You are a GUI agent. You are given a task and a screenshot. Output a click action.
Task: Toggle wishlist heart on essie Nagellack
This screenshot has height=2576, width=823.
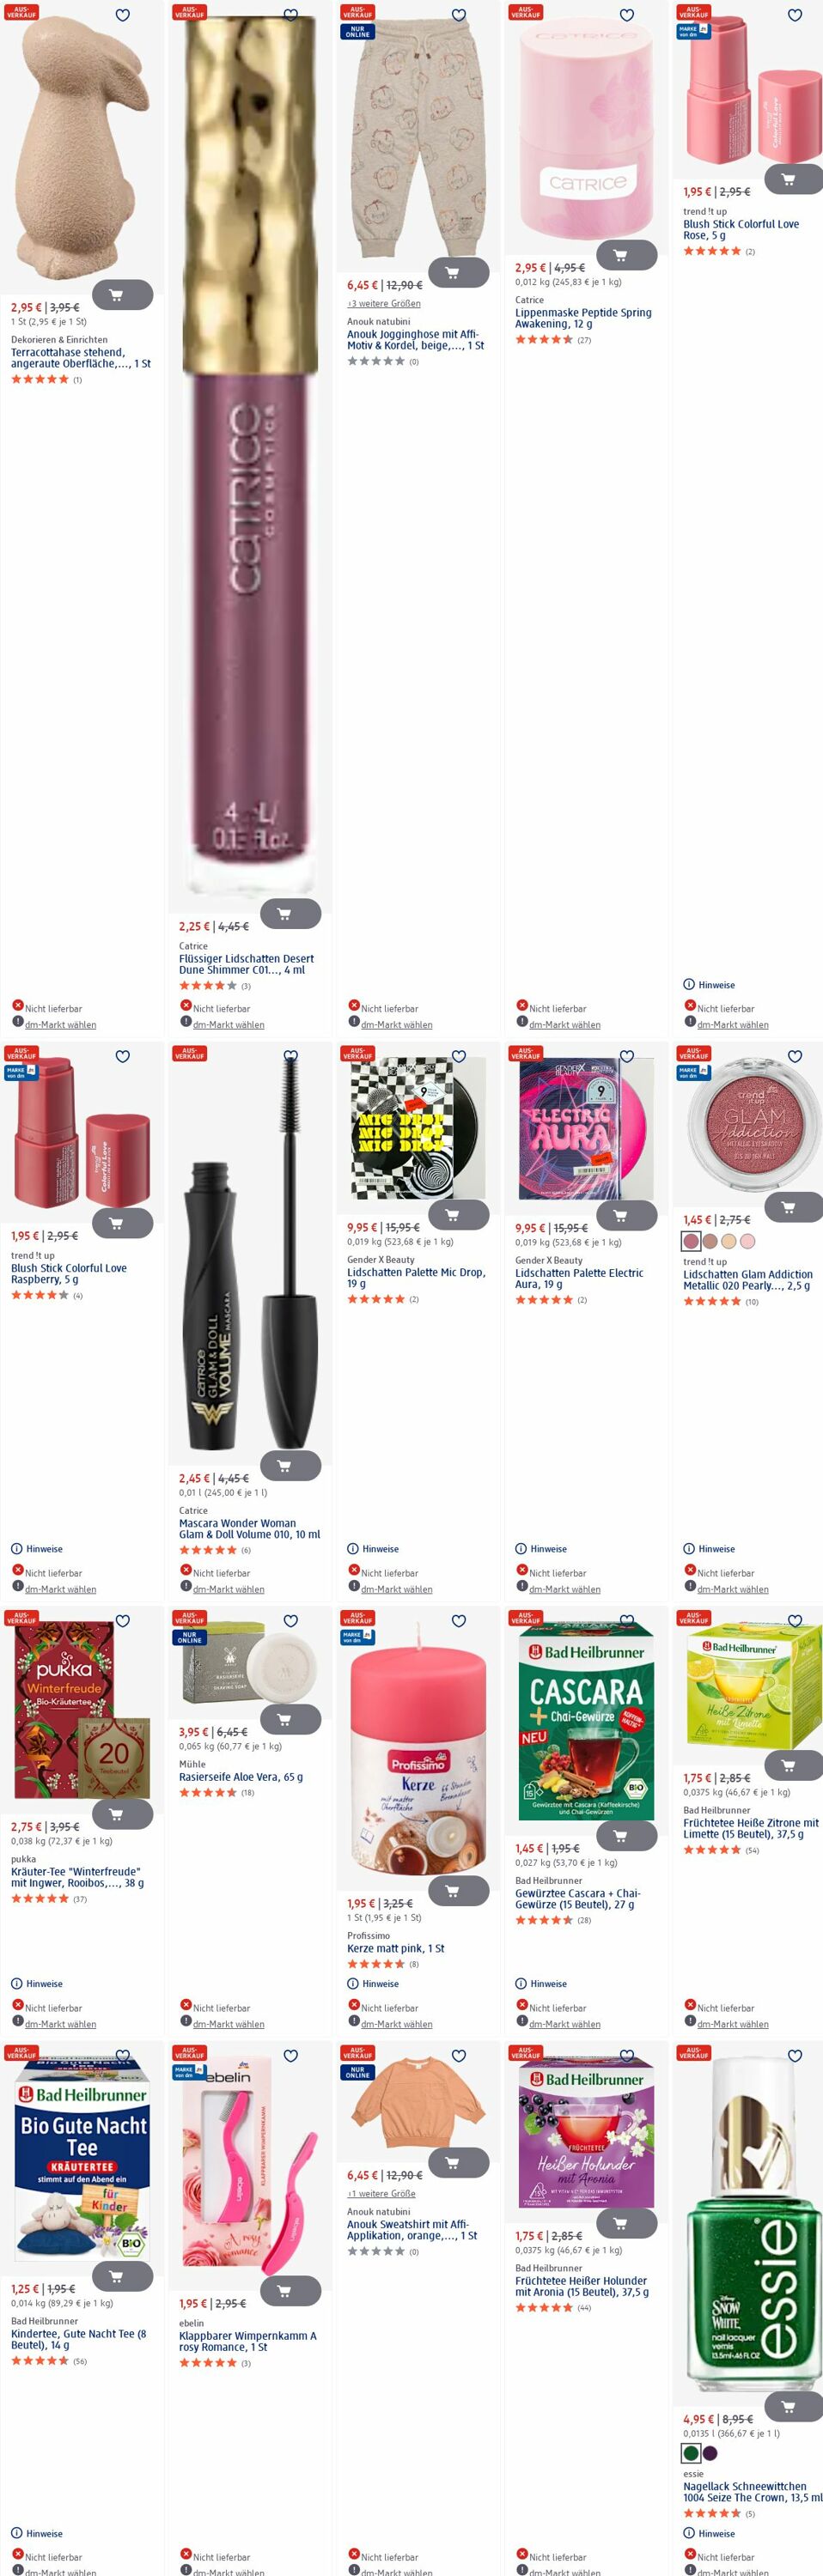[794, 2057]
